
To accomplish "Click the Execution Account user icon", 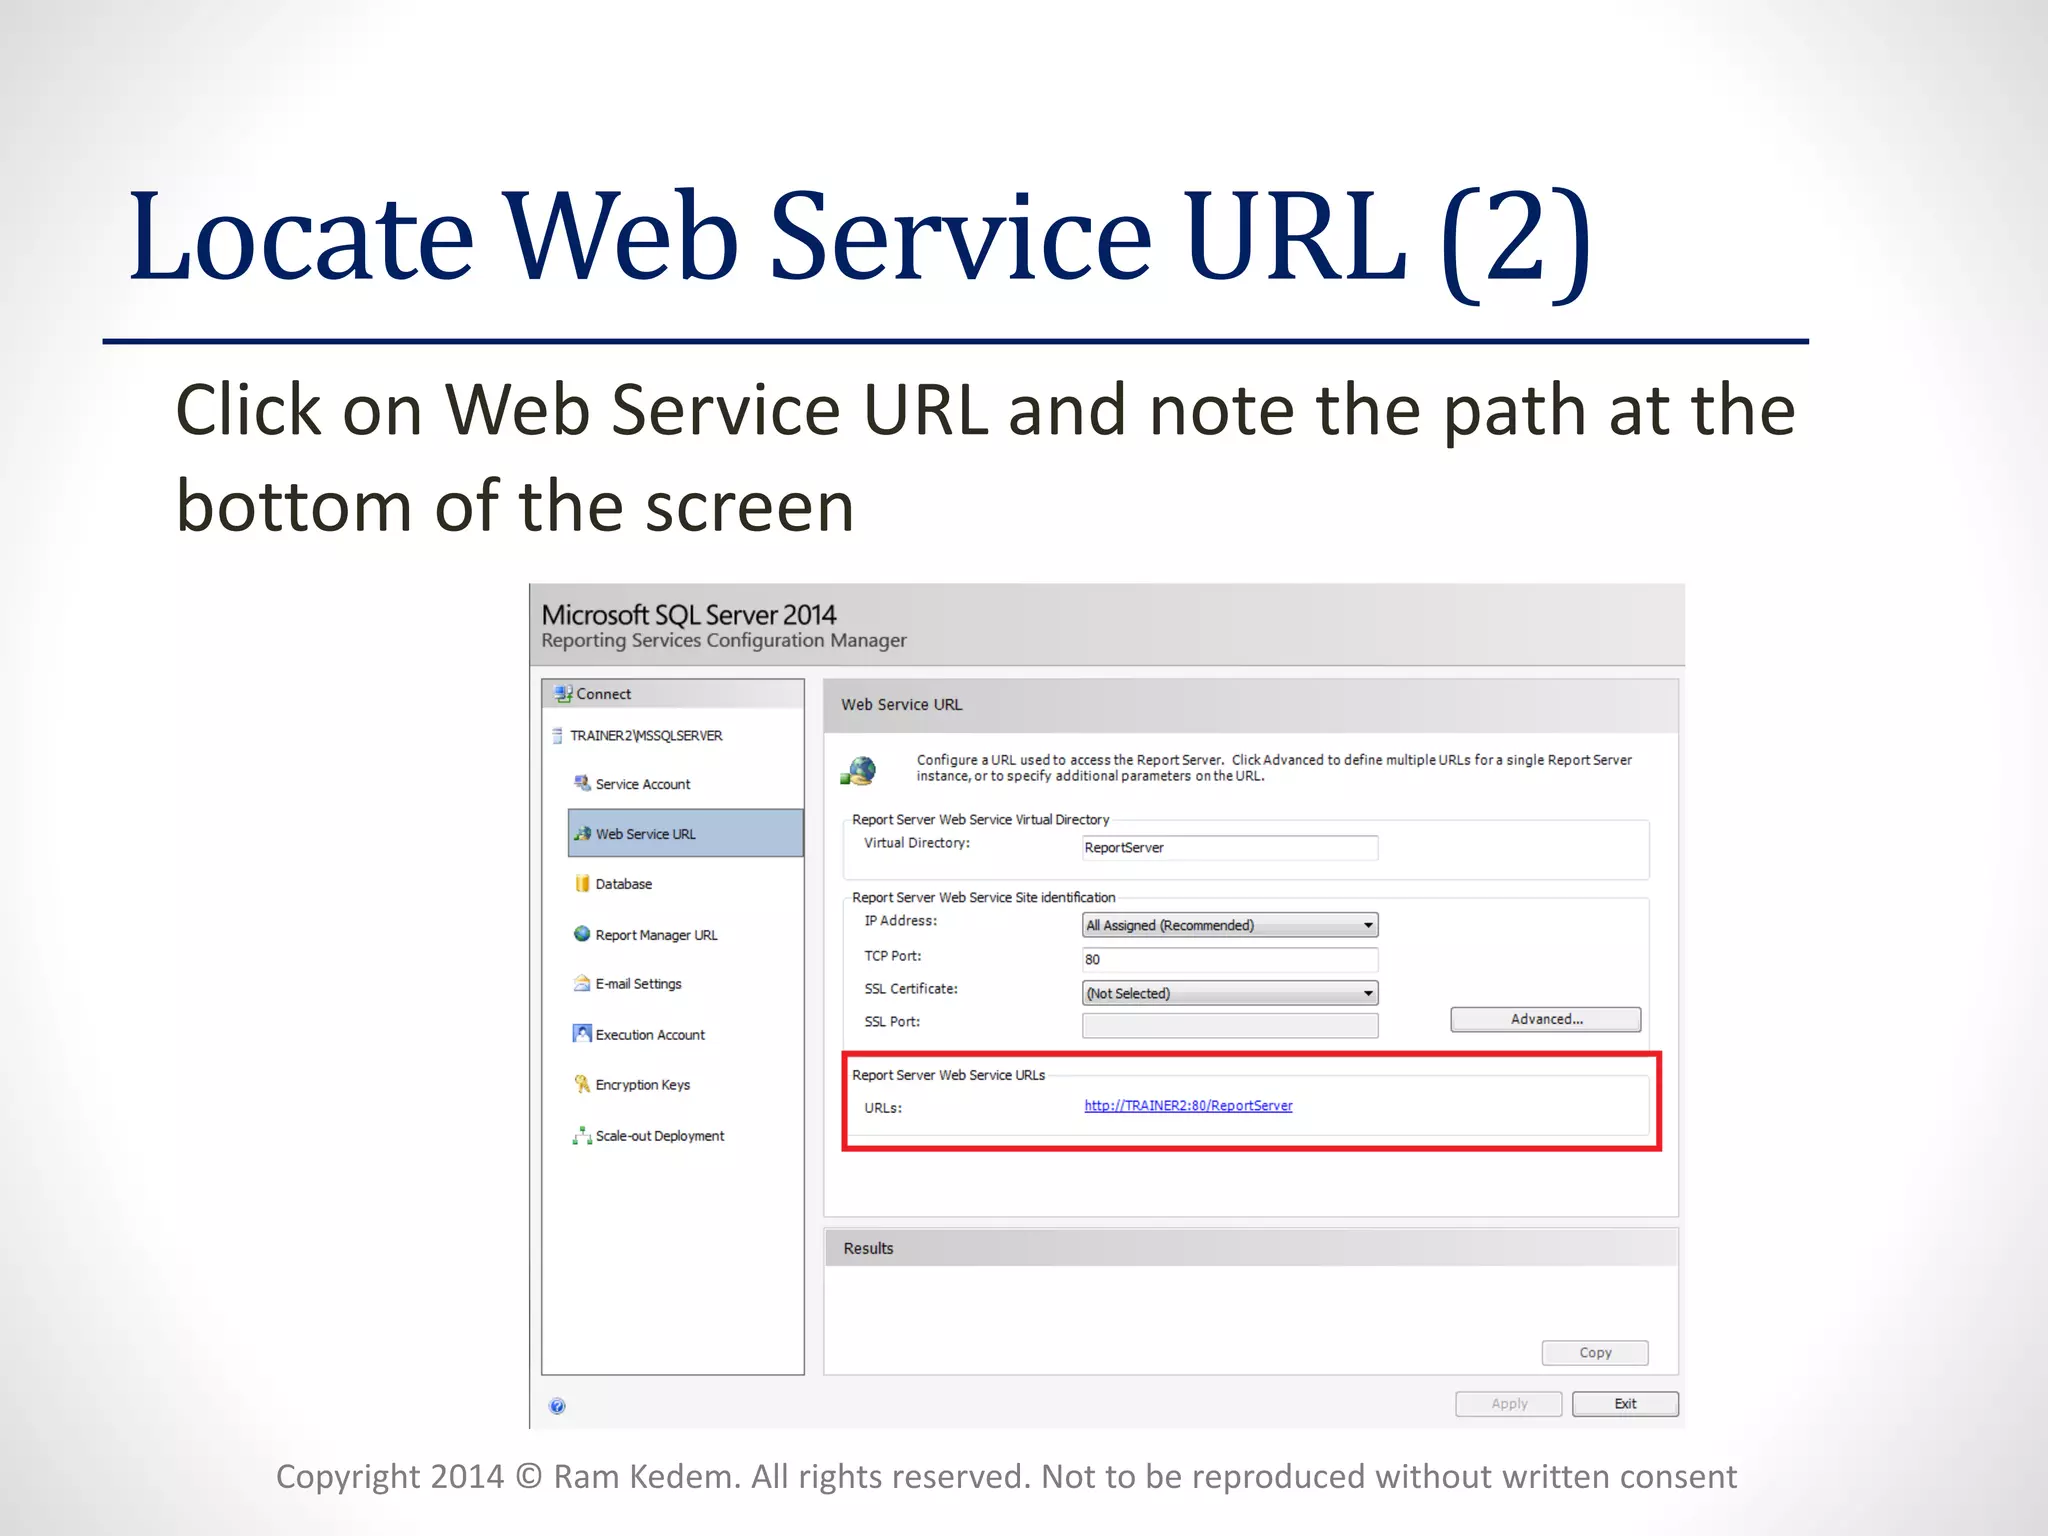I will point(582,1033).
